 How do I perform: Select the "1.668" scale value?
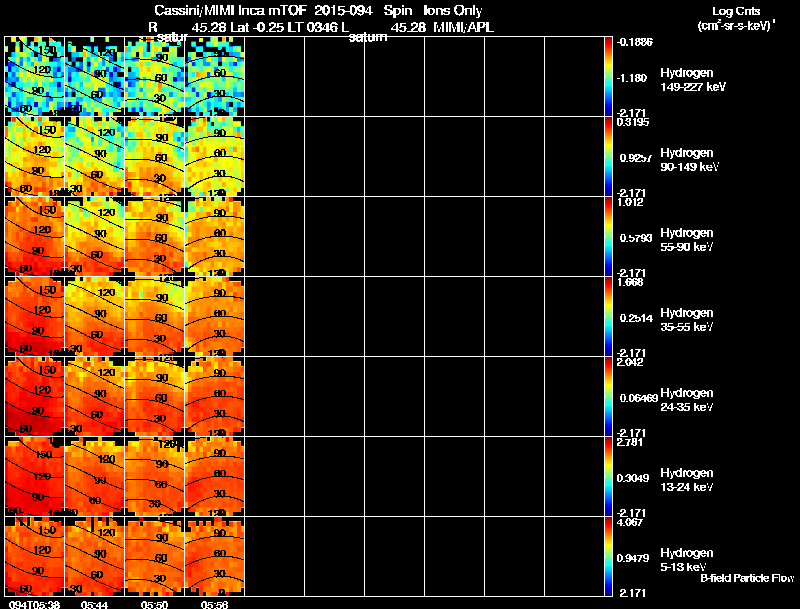(630, 283)
